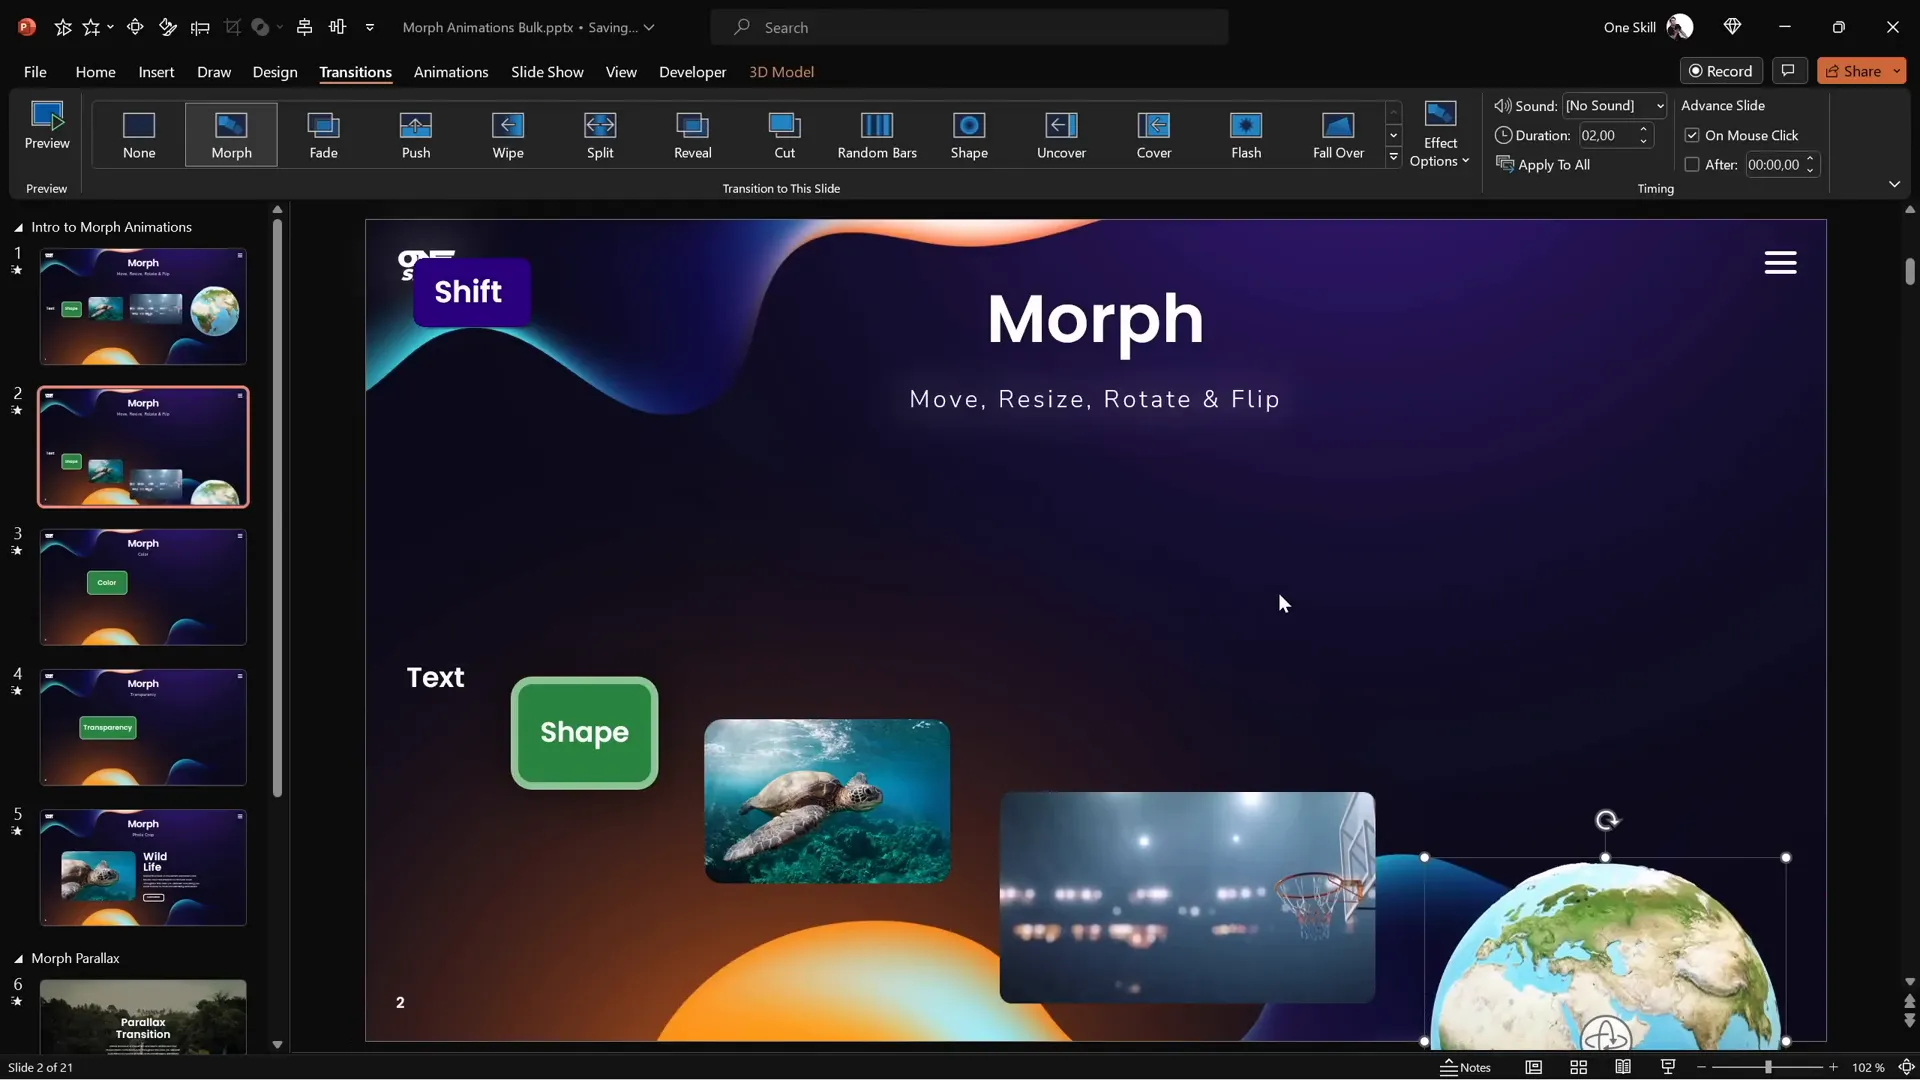Switch to the Design tab

pyautogui.click(x=275, y=72)
